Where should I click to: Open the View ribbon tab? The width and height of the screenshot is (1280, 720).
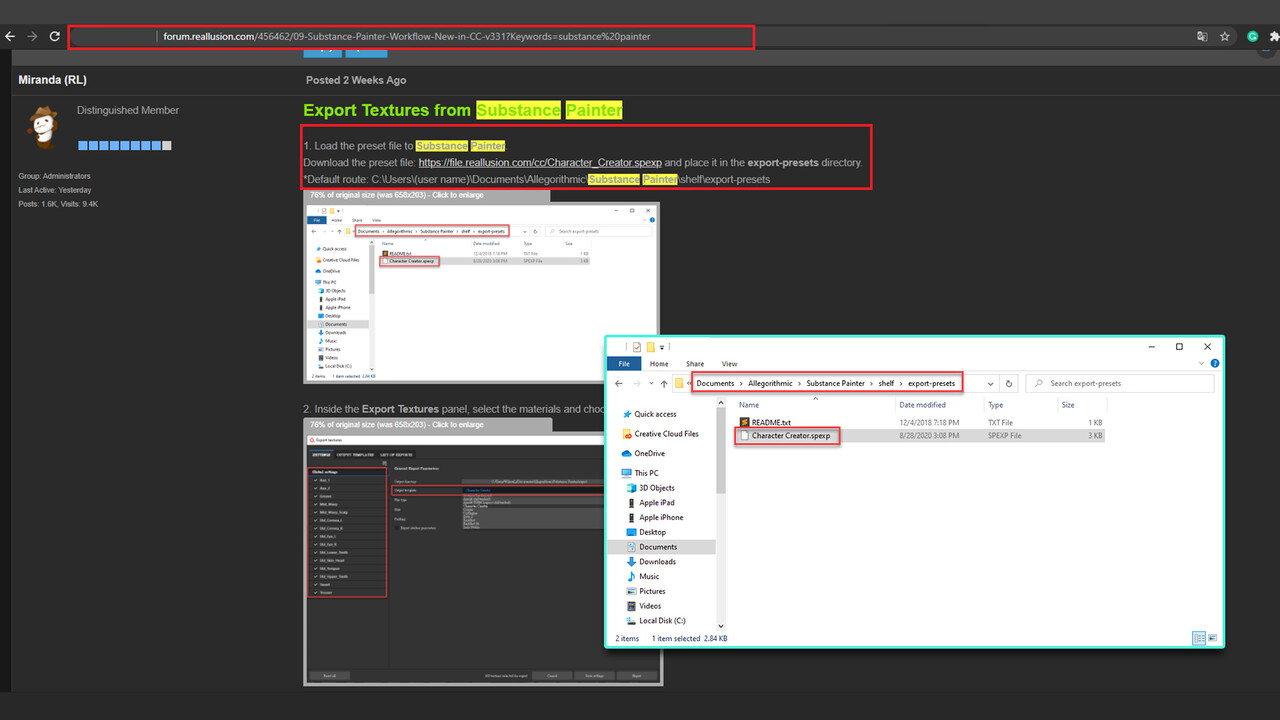point(729,364)
